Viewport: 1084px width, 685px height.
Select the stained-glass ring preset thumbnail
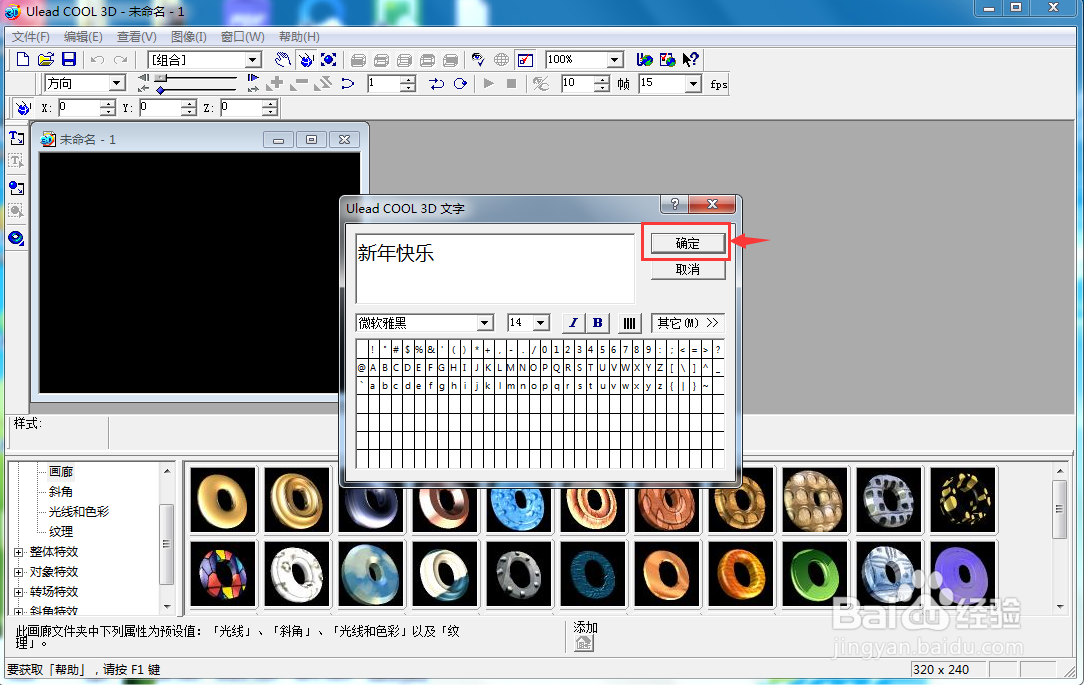tap(223, 574)
